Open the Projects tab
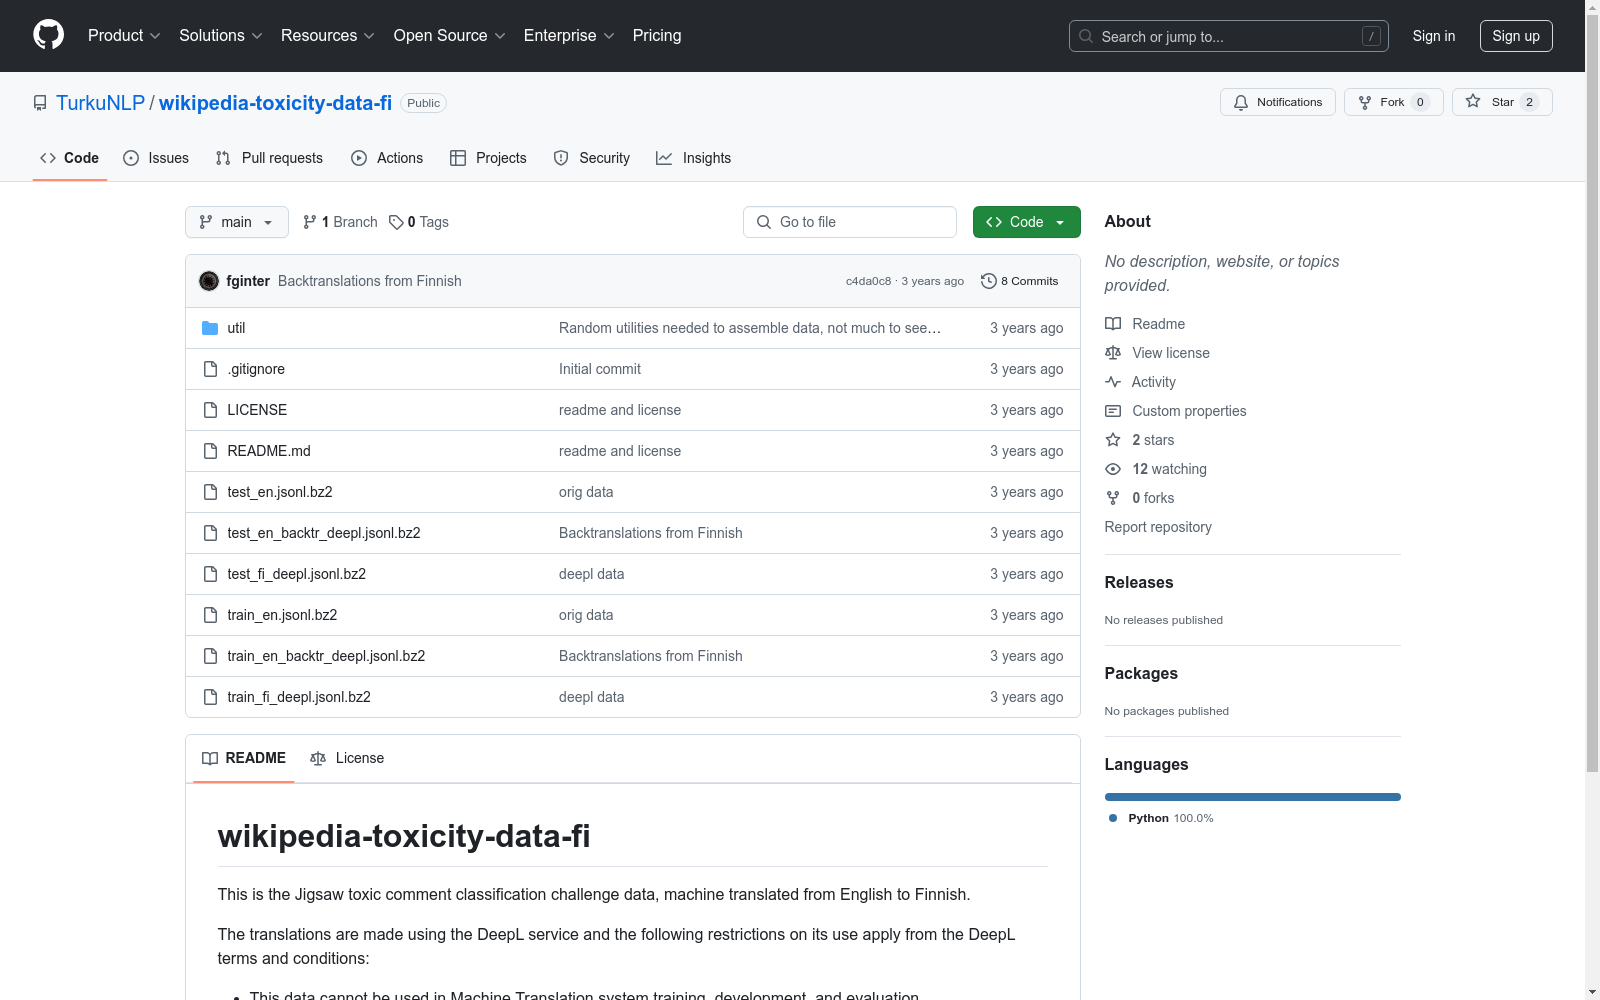Viewport: 1600px width, 1000px height. (x=488, y=158)
